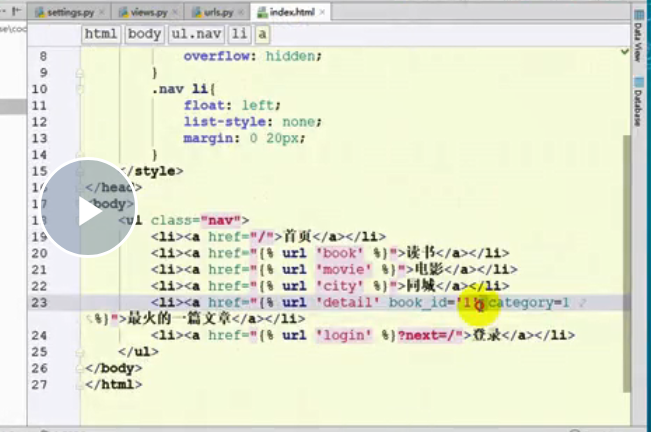
Task: Select the body breadcrumb
Action: (144, 34)
